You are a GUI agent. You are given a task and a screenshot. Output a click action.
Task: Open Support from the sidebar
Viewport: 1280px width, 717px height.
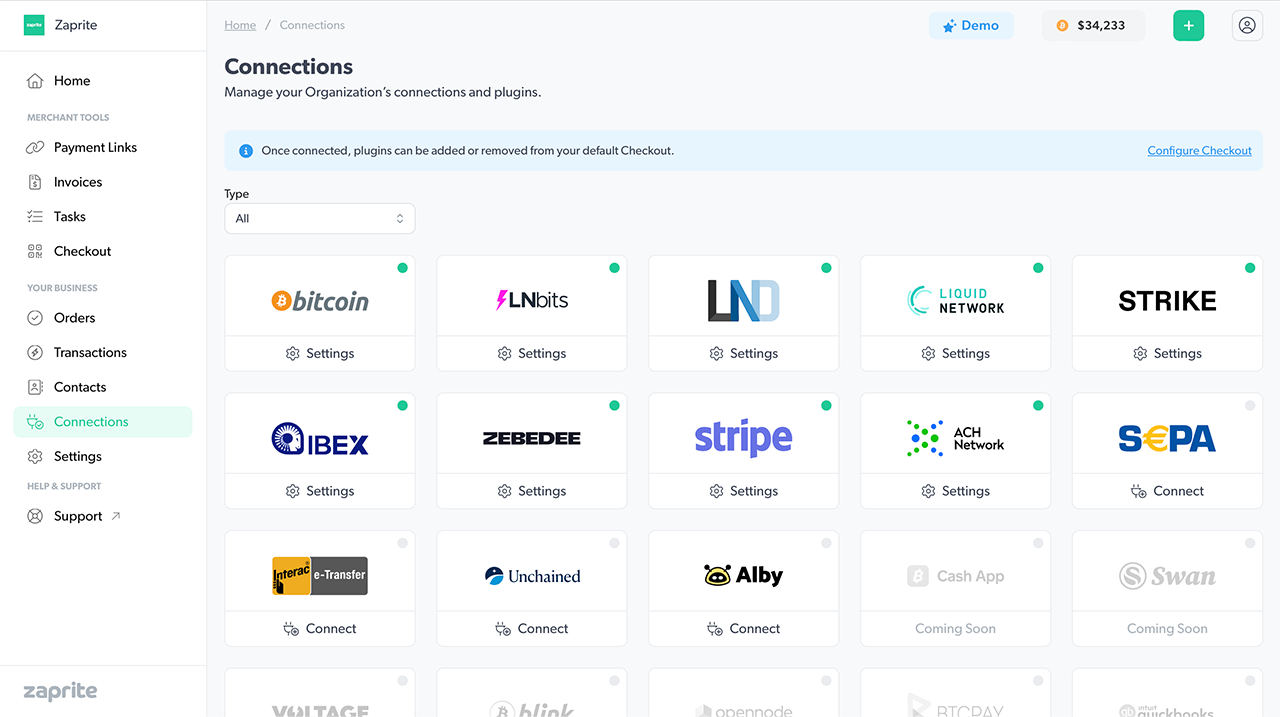(102, 516)
